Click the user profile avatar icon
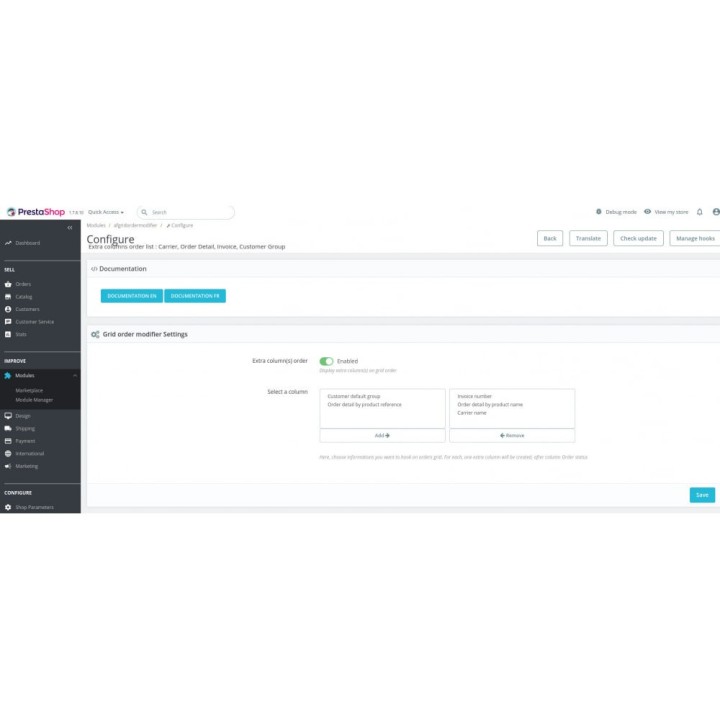720x720 pixels. pos(716,212)
